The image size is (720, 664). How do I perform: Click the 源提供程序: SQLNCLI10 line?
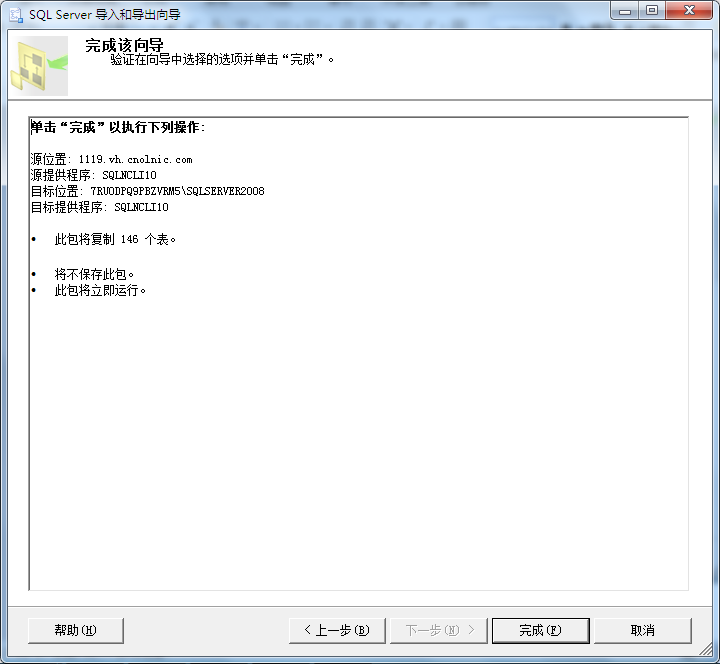(94, 175)
